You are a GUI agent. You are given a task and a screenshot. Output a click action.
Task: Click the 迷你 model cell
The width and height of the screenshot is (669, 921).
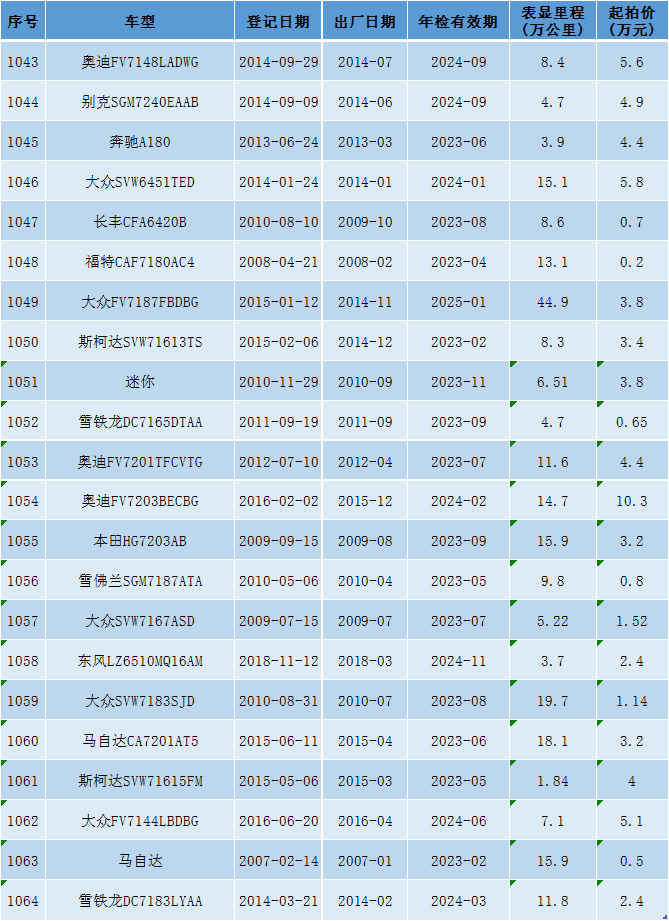[140, 381]
